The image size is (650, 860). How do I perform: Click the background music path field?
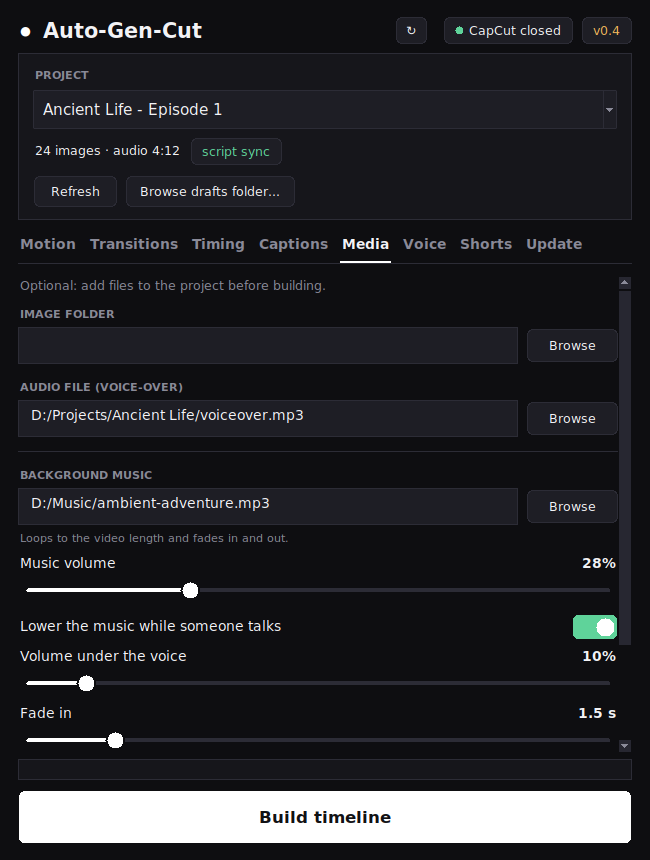268,506
